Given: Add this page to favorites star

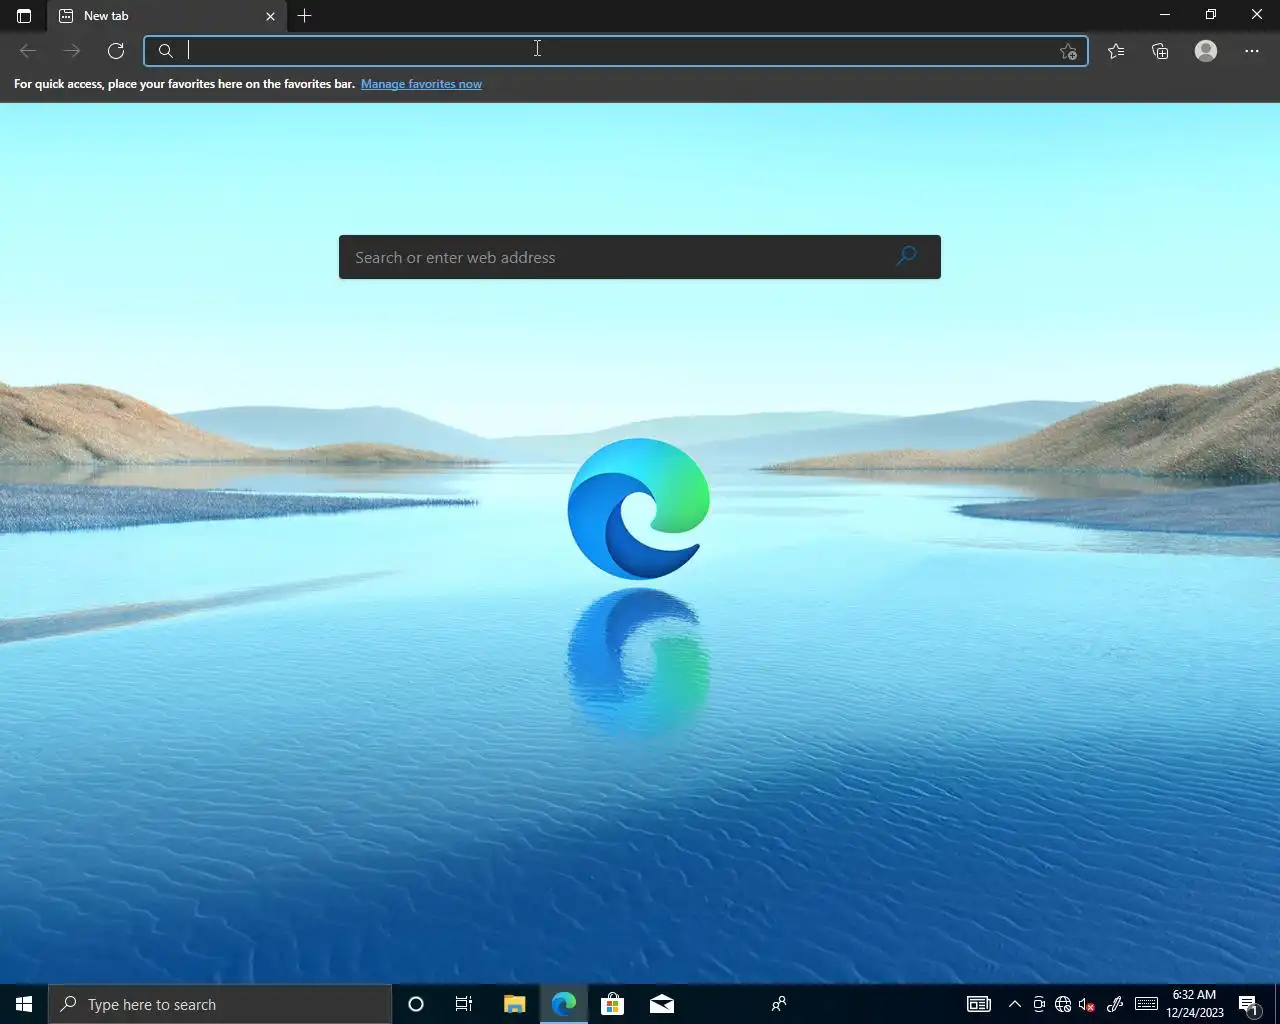Looking at the screenshot, I should click(x=1068, y=52).
